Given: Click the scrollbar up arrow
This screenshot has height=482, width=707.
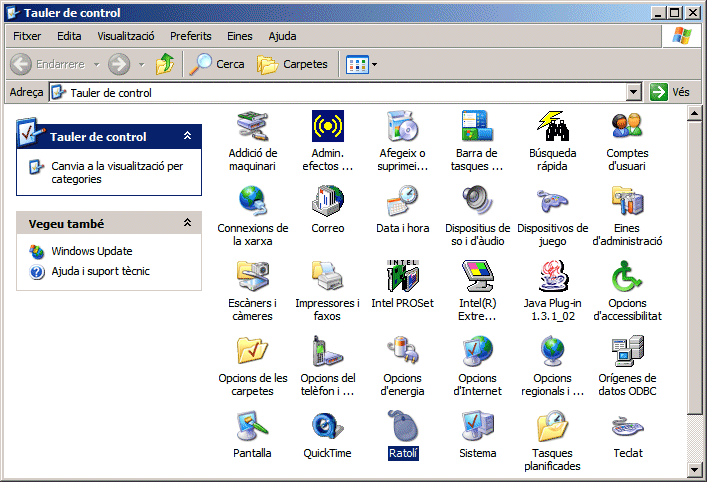Looking at the screenshot, I should click(695, 113).
